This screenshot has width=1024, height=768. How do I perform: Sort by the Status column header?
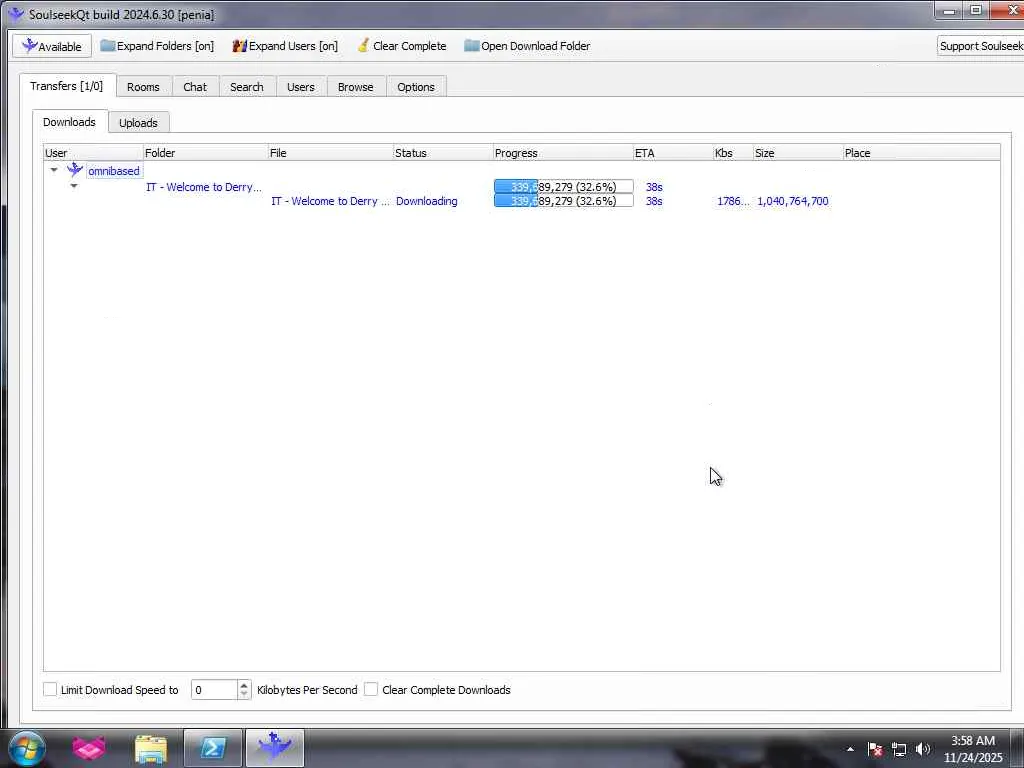pos(443,153)
